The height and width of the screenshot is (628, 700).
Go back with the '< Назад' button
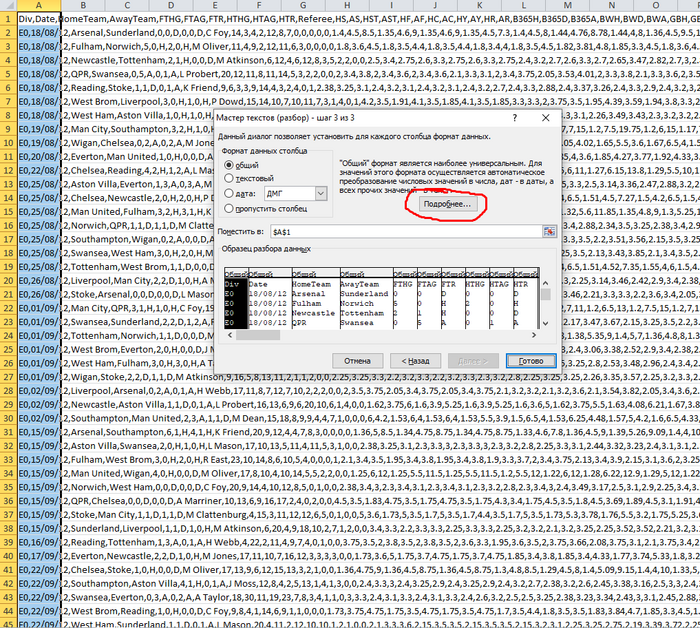(x=415, y=361)
